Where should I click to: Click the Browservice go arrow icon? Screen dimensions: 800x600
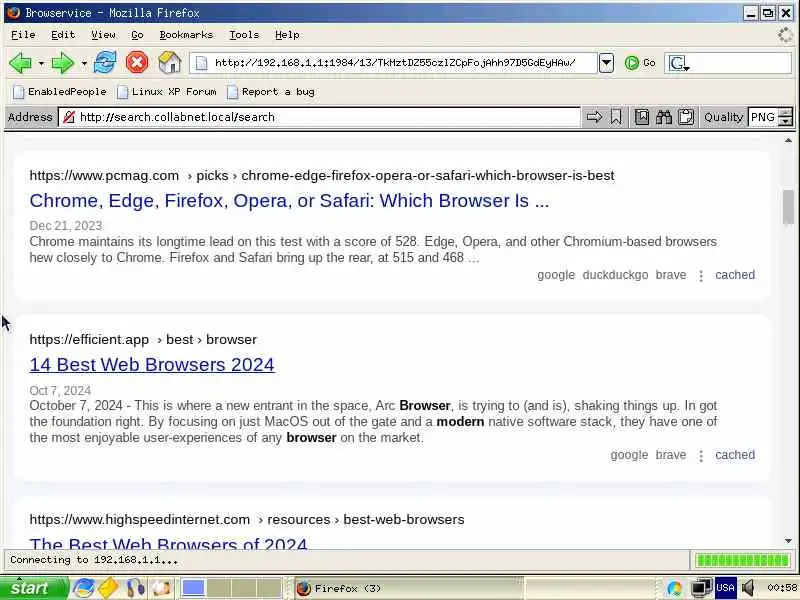pos(594,117)
